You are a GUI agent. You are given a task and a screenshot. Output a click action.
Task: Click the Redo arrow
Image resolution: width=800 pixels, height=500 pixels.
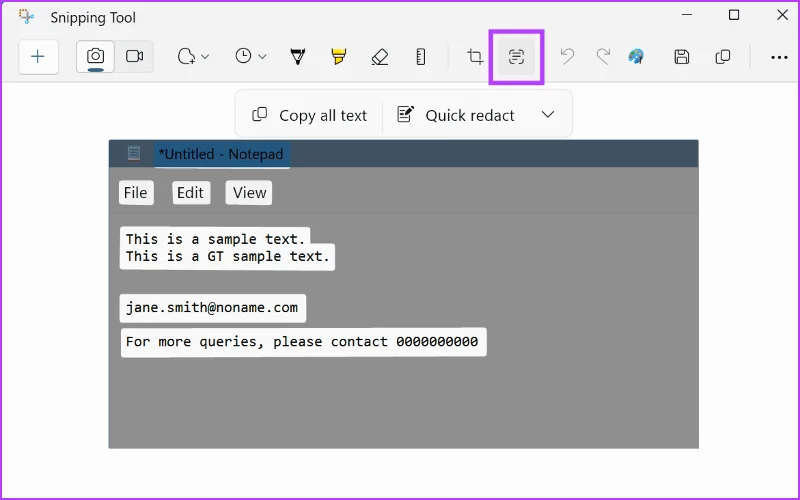(604, 57)
